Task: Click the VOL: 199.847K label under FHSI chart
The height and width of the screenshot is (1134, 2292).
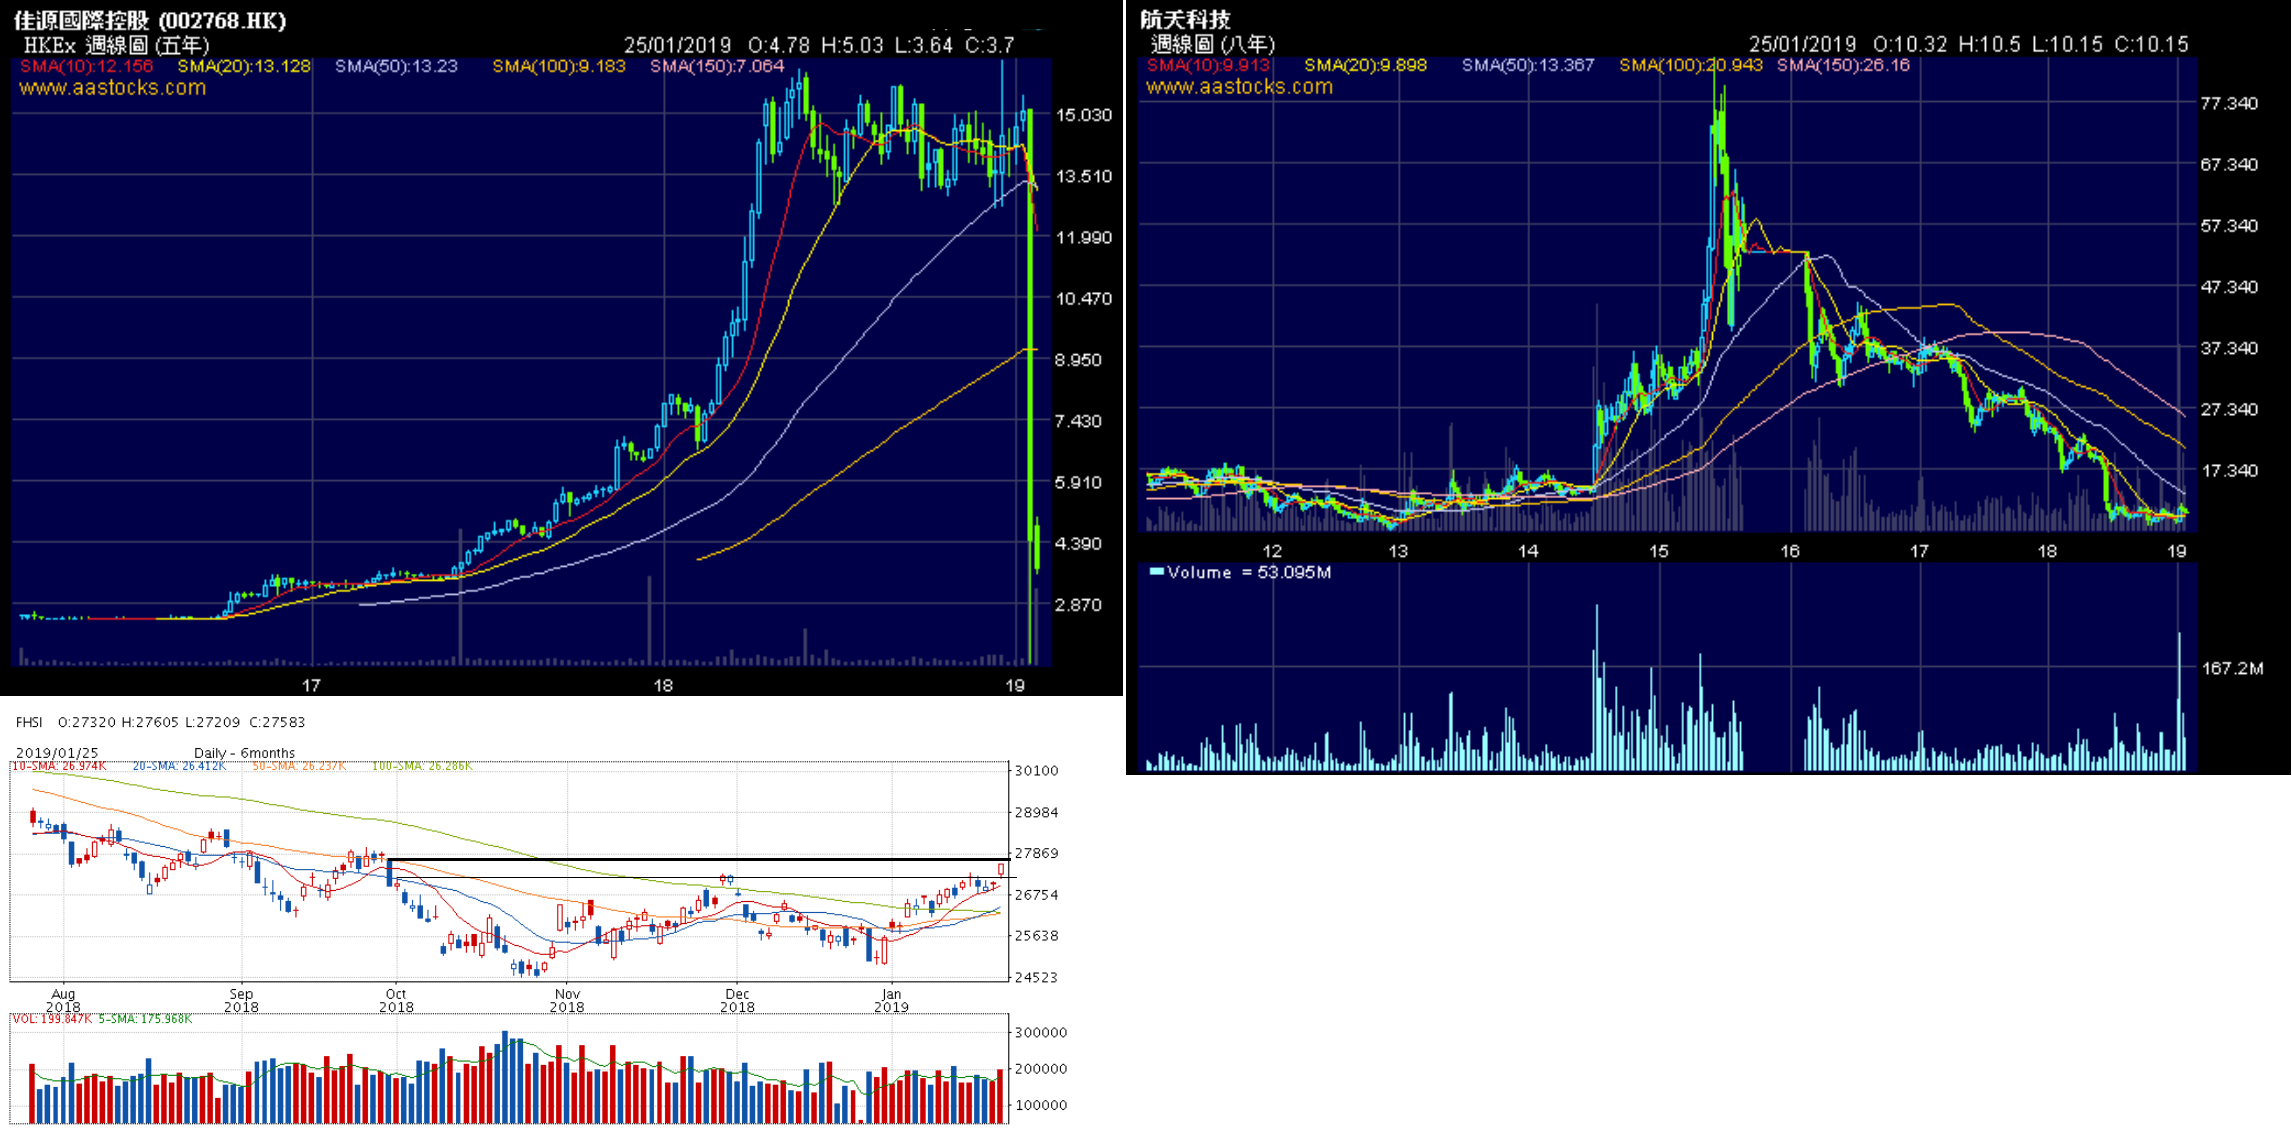Action: pos(52,1019)
